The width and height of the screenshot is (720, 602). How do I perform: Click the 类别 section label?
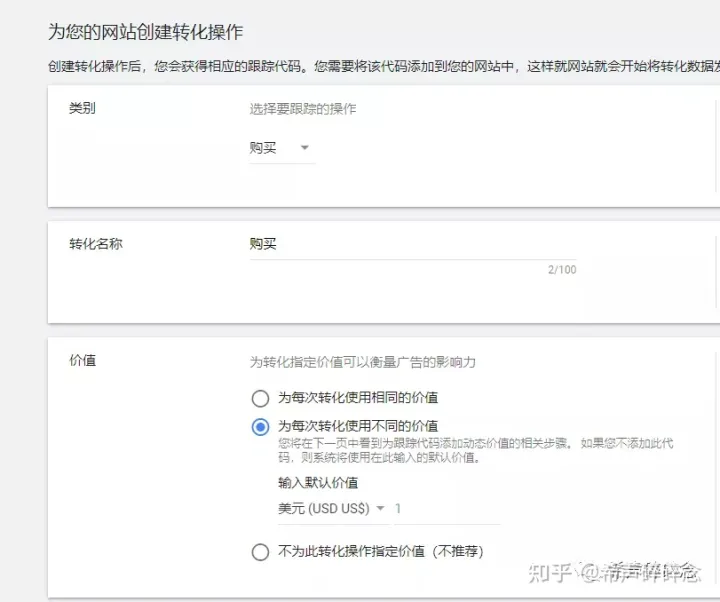(x=82, y=108)
